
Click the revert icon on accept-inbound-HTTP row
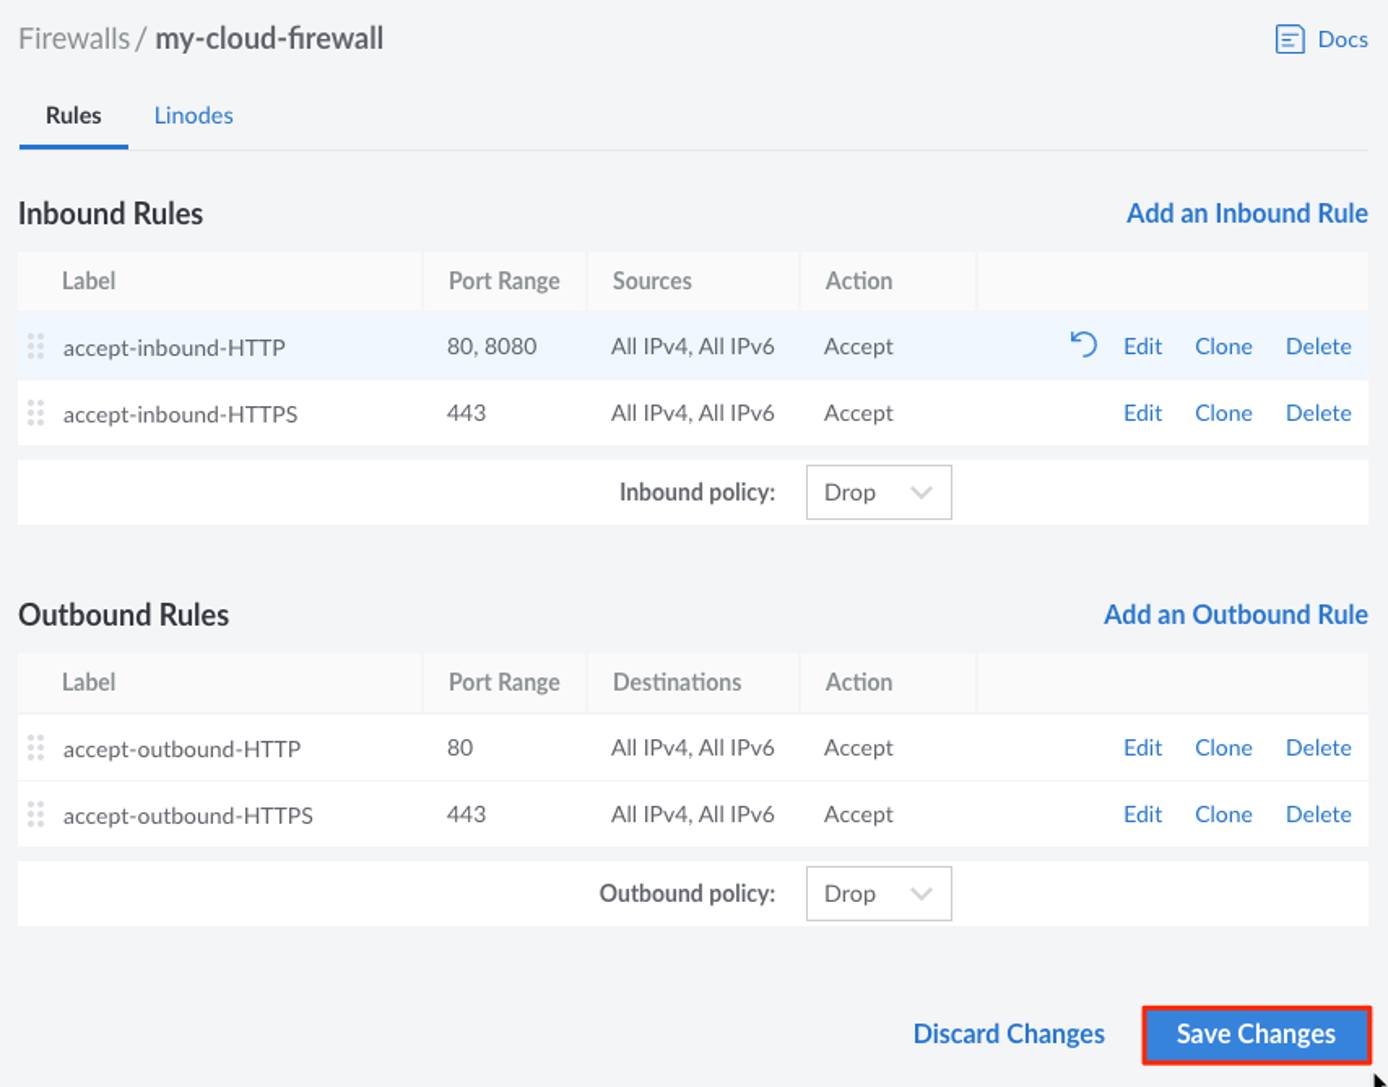(x=1081, y=346)
